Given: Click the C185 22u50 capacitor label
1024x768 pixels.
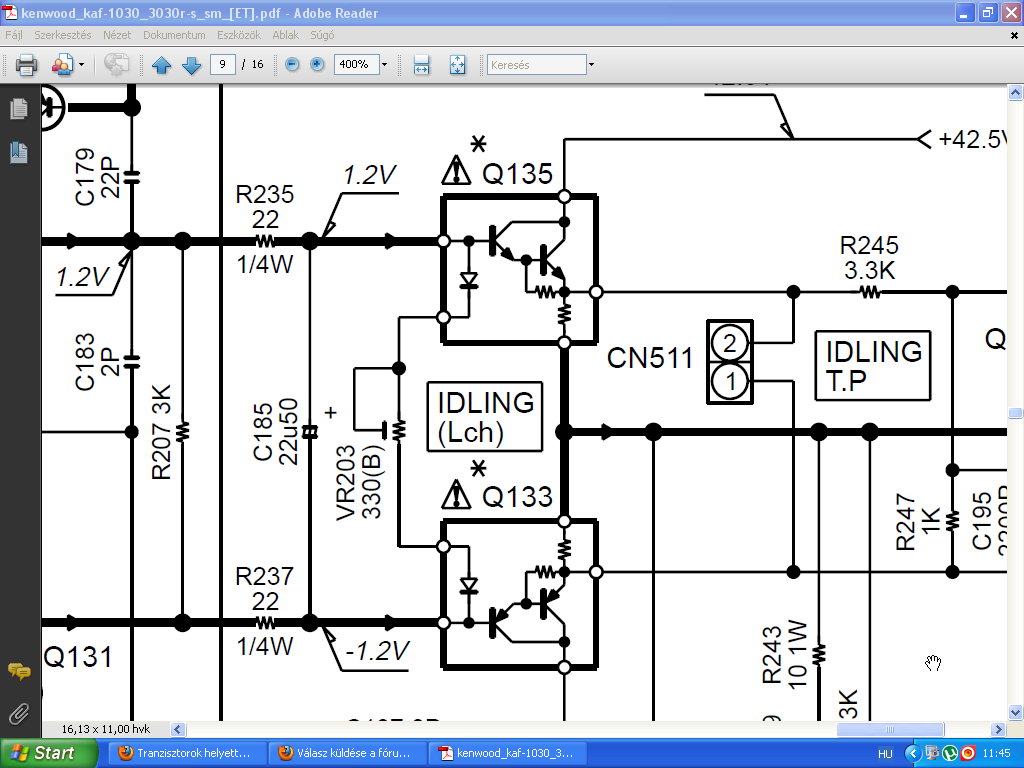Looking at the screenshot, I should click(275, 432).
